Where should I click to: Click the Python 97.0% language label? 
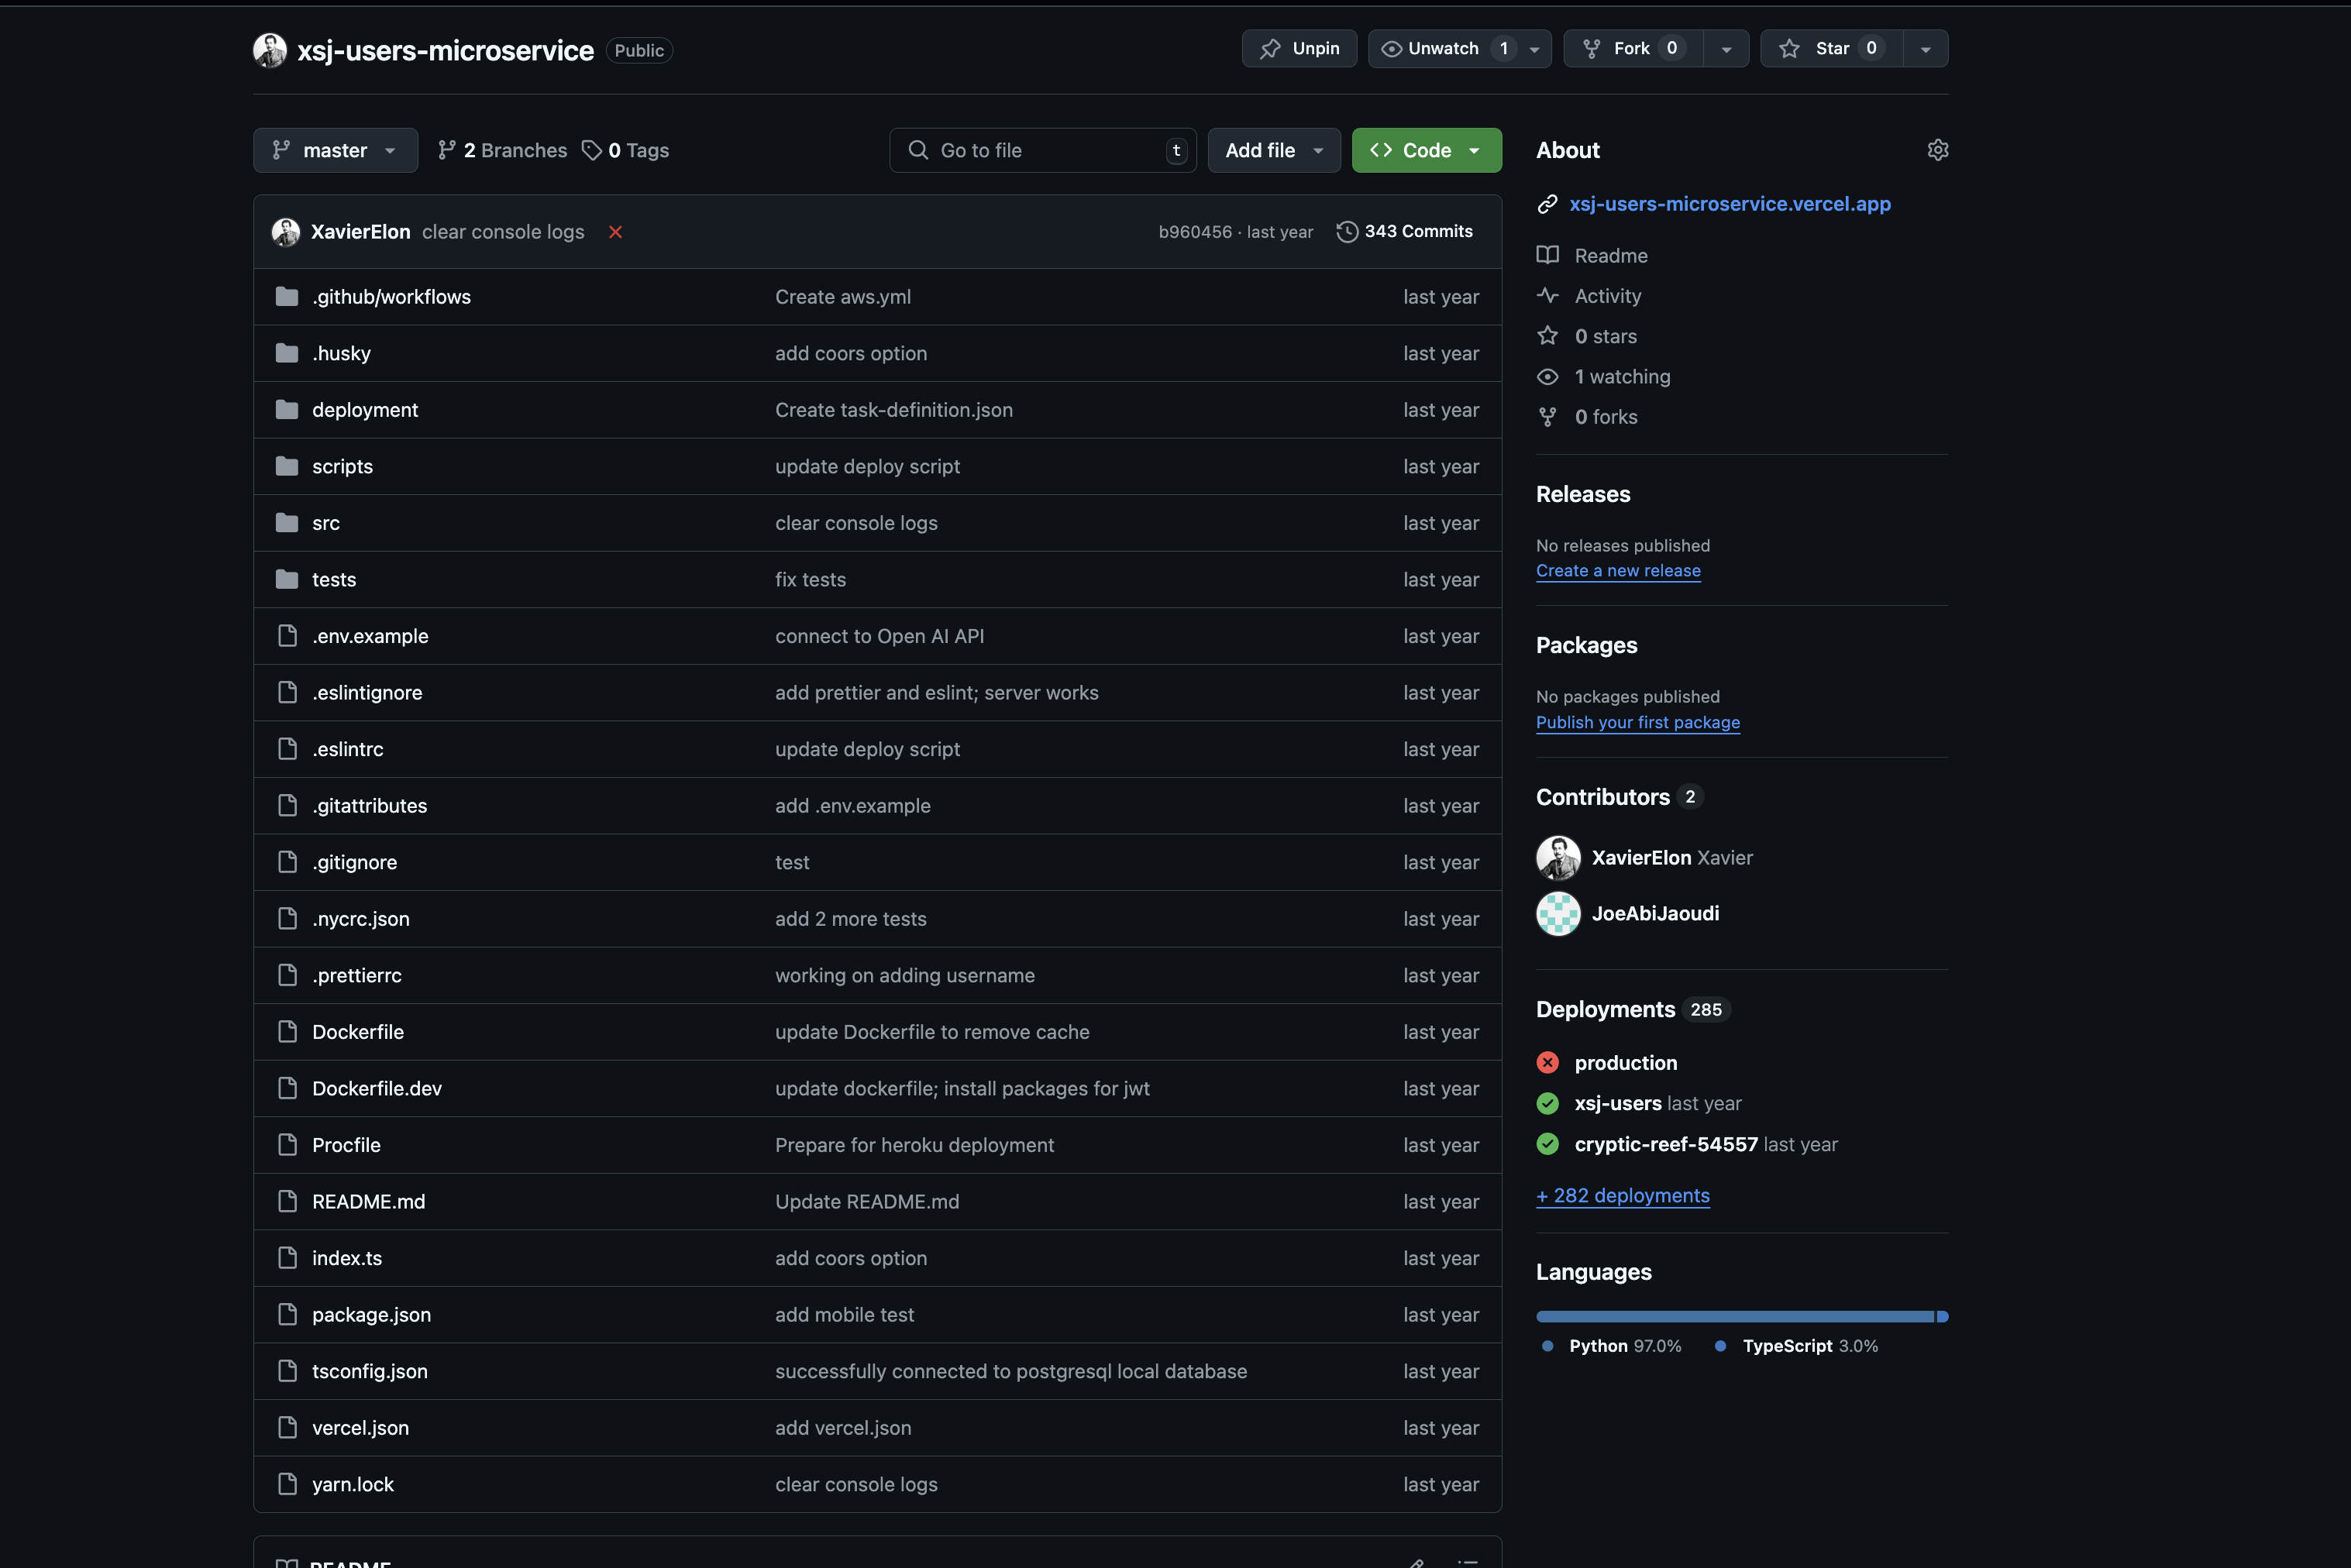click(1613, 1346)
